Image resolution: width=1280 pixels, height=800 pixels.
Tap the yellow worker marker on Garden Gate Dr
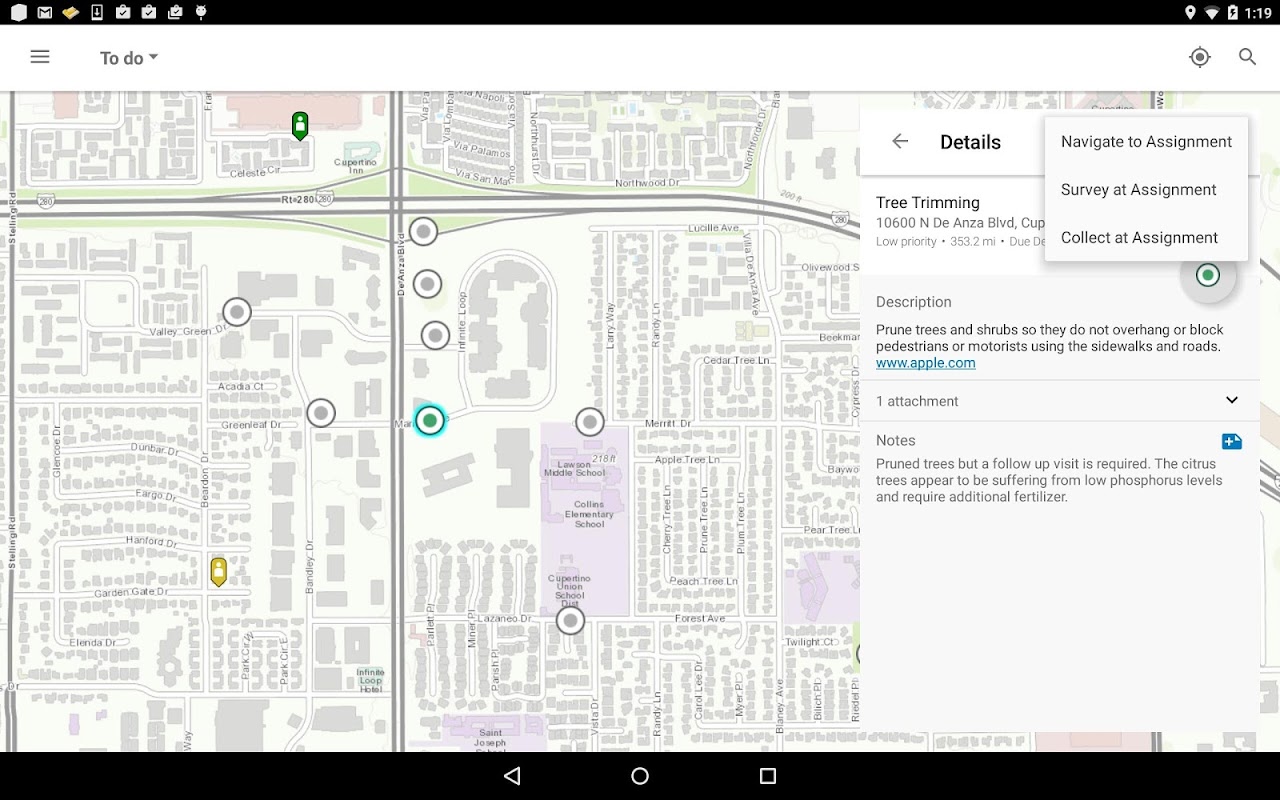(218, 571)
